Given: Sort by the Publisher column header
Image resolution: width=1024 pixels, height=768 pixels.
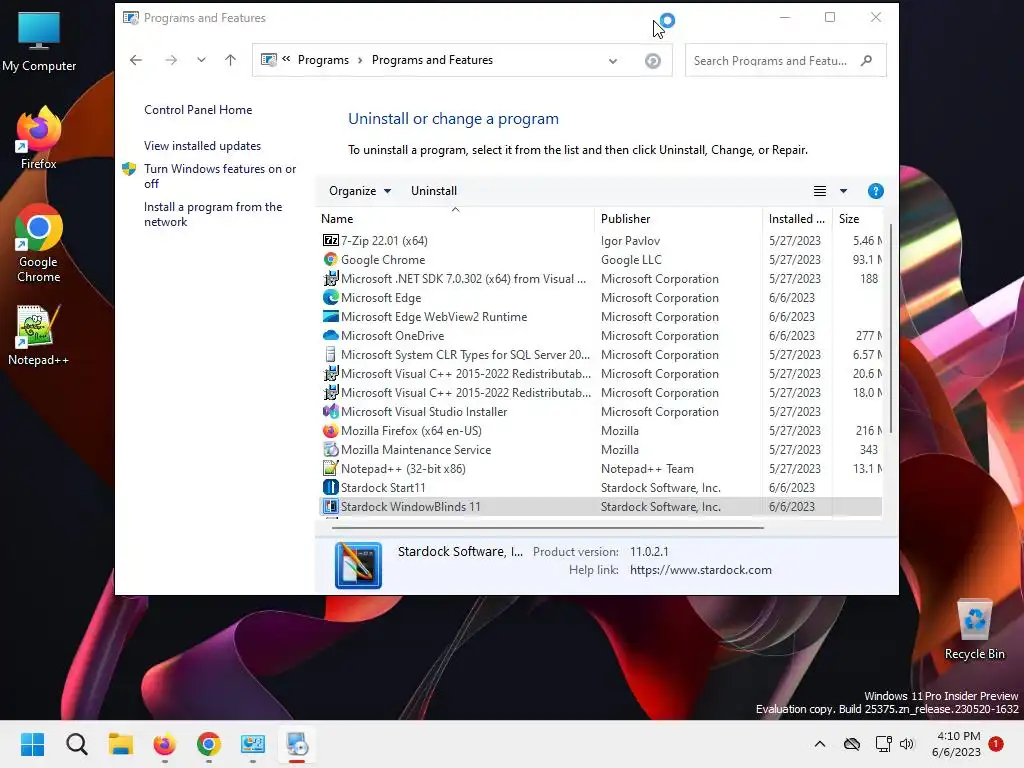Looking at the screenshot, I should pyautogui.click(x=678, y=218).
